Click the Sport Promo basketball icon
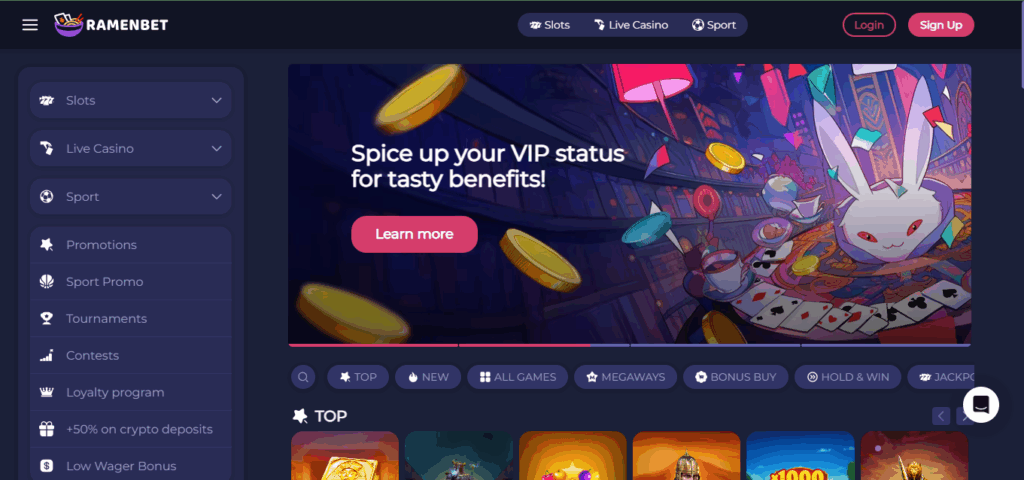This screenshot has height=480, width=1024. (46, 281)
